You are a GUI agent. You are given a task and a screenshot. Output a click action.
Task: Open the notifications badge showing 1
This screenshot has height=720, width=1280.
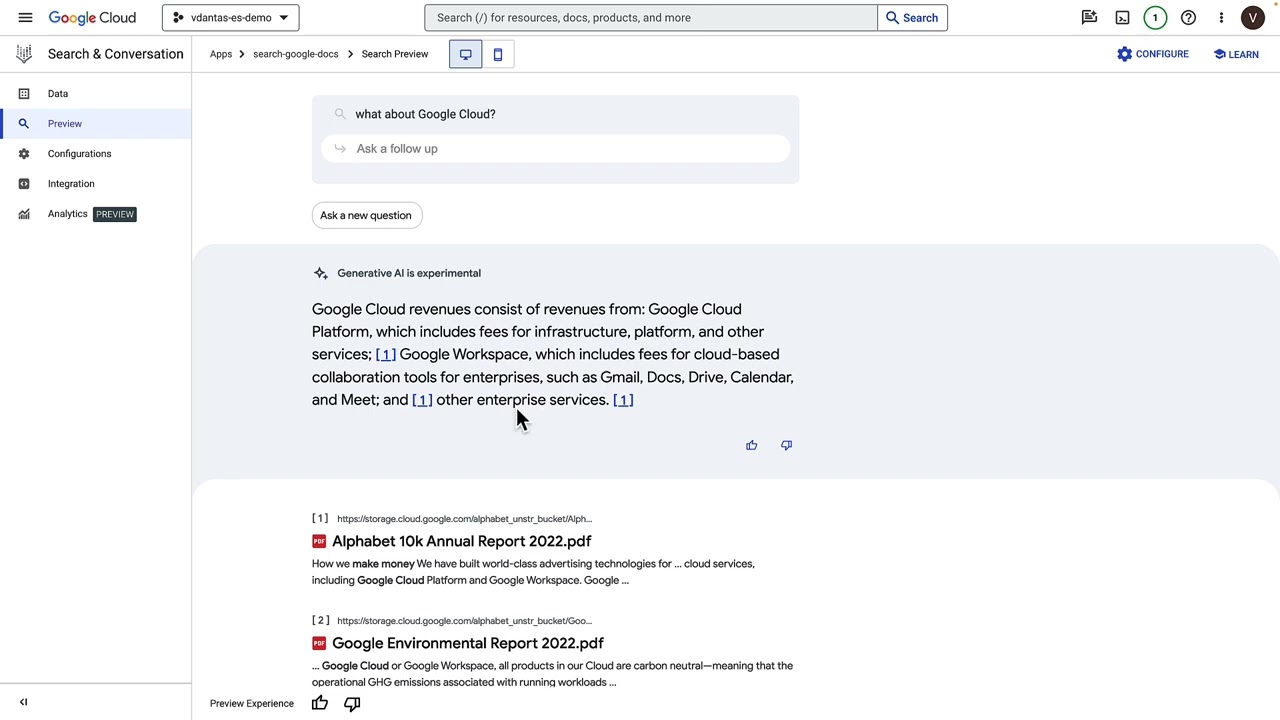pos(1155,17)
